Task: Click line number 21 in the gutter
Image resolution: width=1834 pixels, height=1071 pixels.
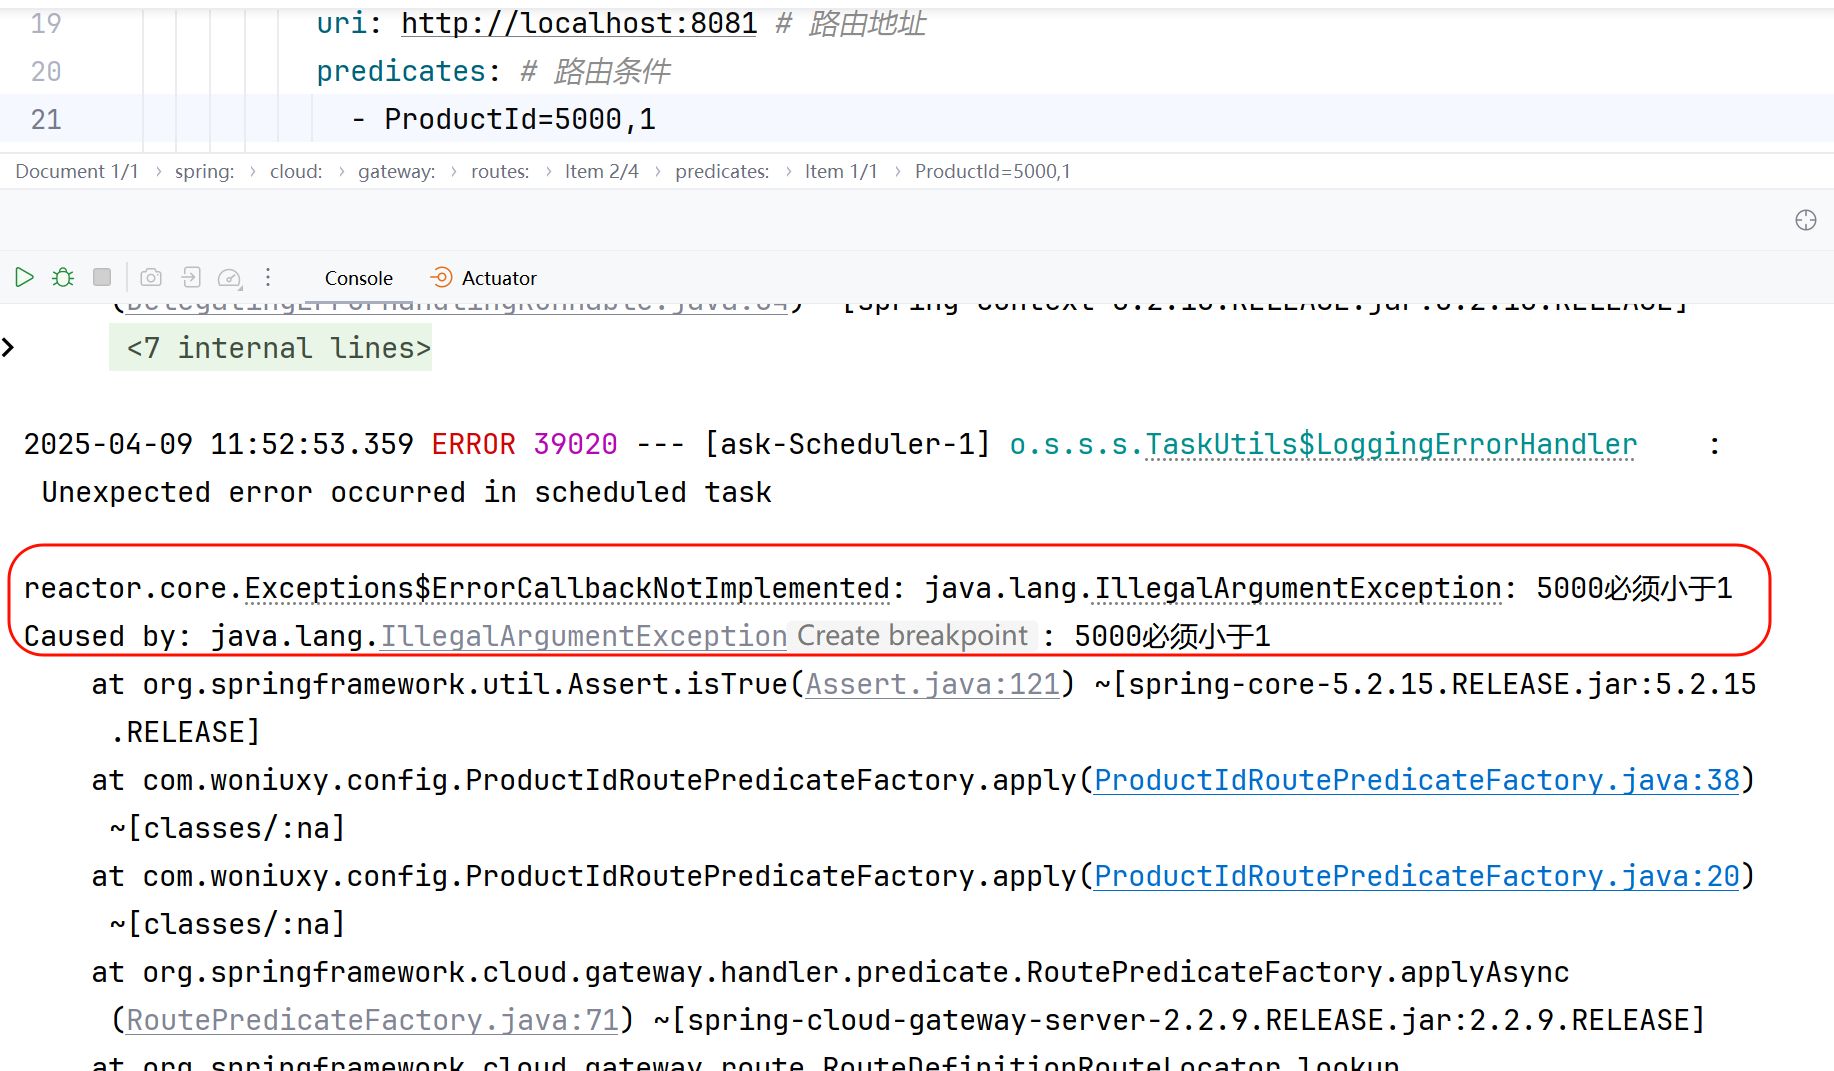Action: pyautogui.click(x=46, y=119)
